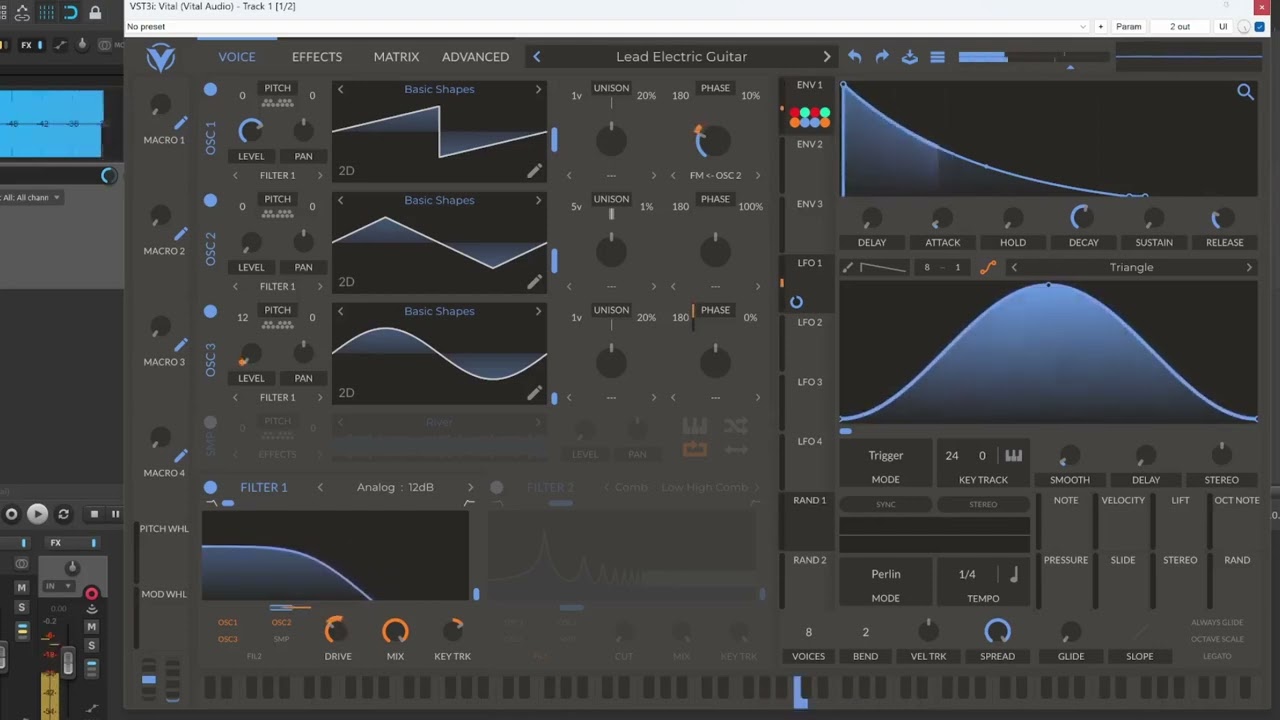Screen dimensions: 1280x720
Task: Switch to the MATRIX tab
Action: (x=396, y=57)
